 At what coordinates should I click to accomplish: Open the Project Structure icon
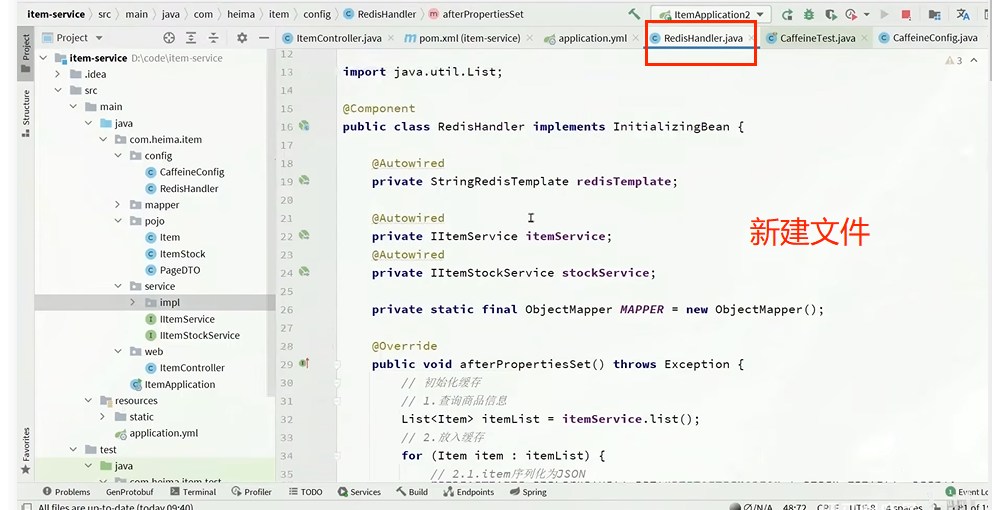click(934, 14)
